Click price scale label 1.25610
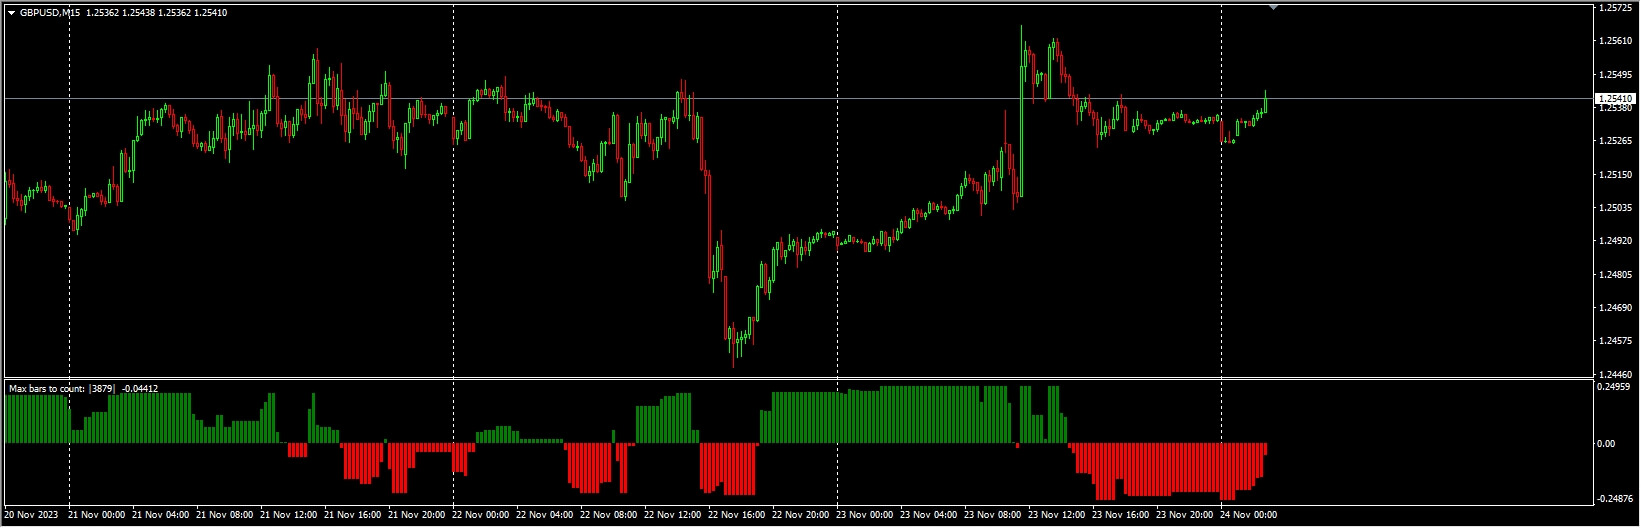Screen dimensions: 1641x528 1615,41
